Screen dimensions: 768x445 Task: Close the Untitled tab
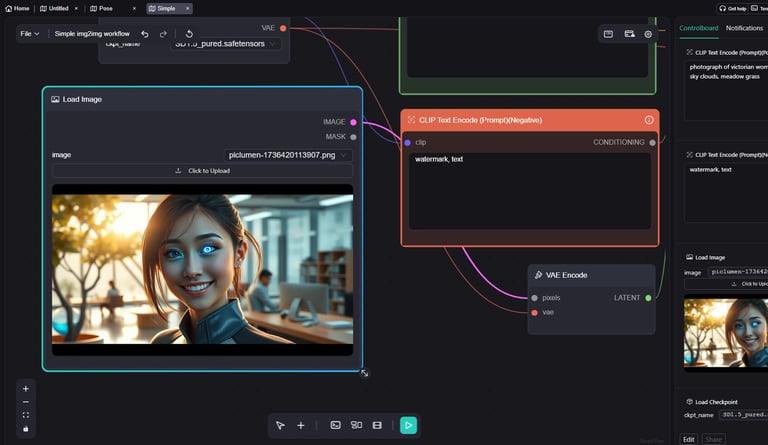coord(76,8)
